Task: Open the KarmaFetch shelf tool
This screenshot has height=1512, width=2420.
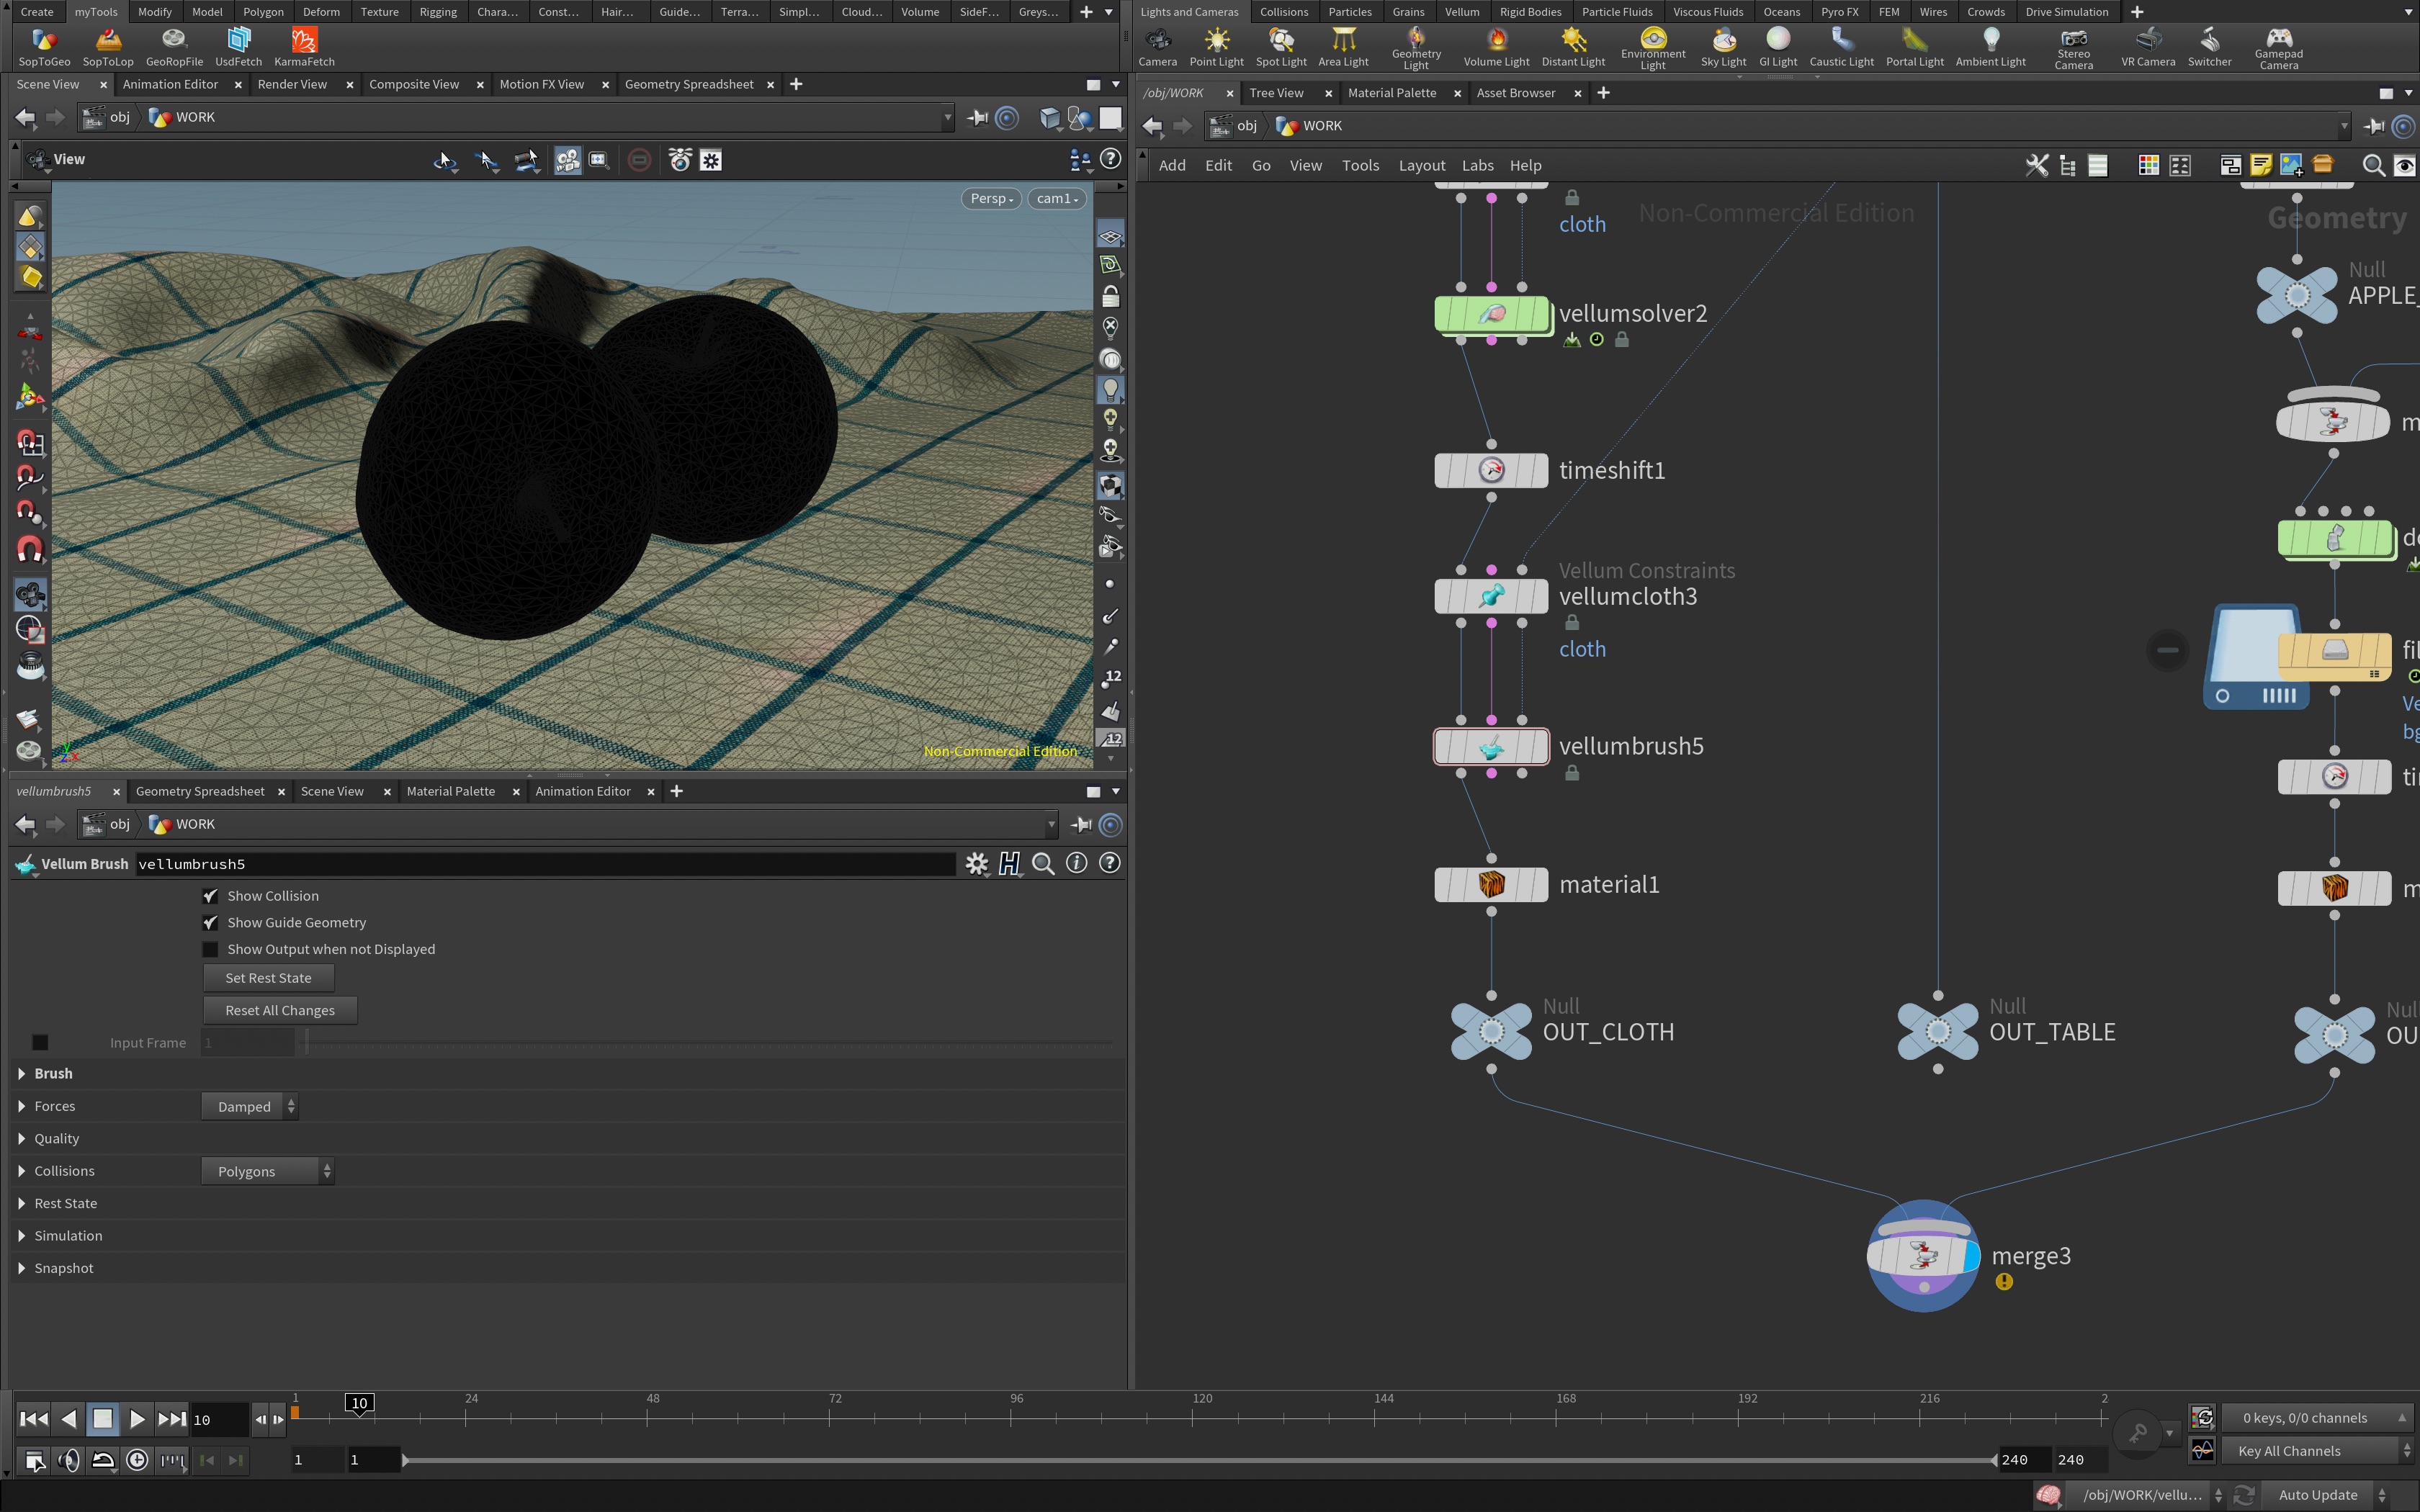Action: tap(304, 47)
